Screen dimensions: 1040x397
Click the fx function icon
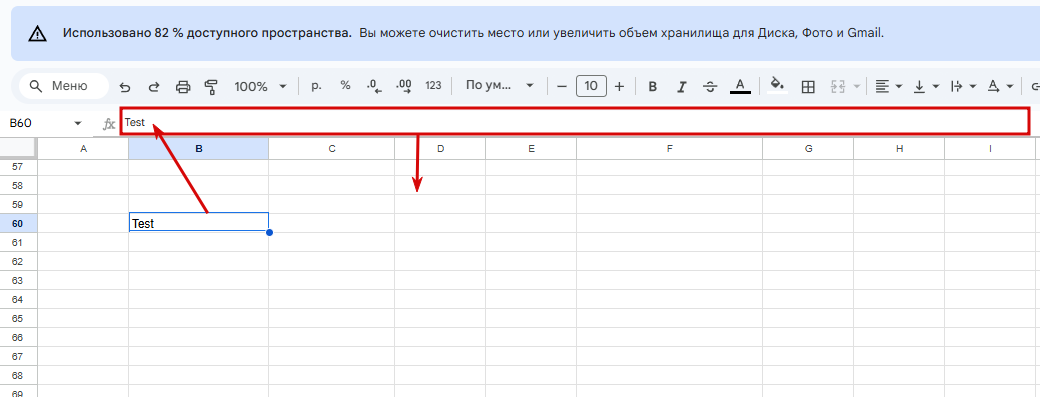(x=109, y=124)
